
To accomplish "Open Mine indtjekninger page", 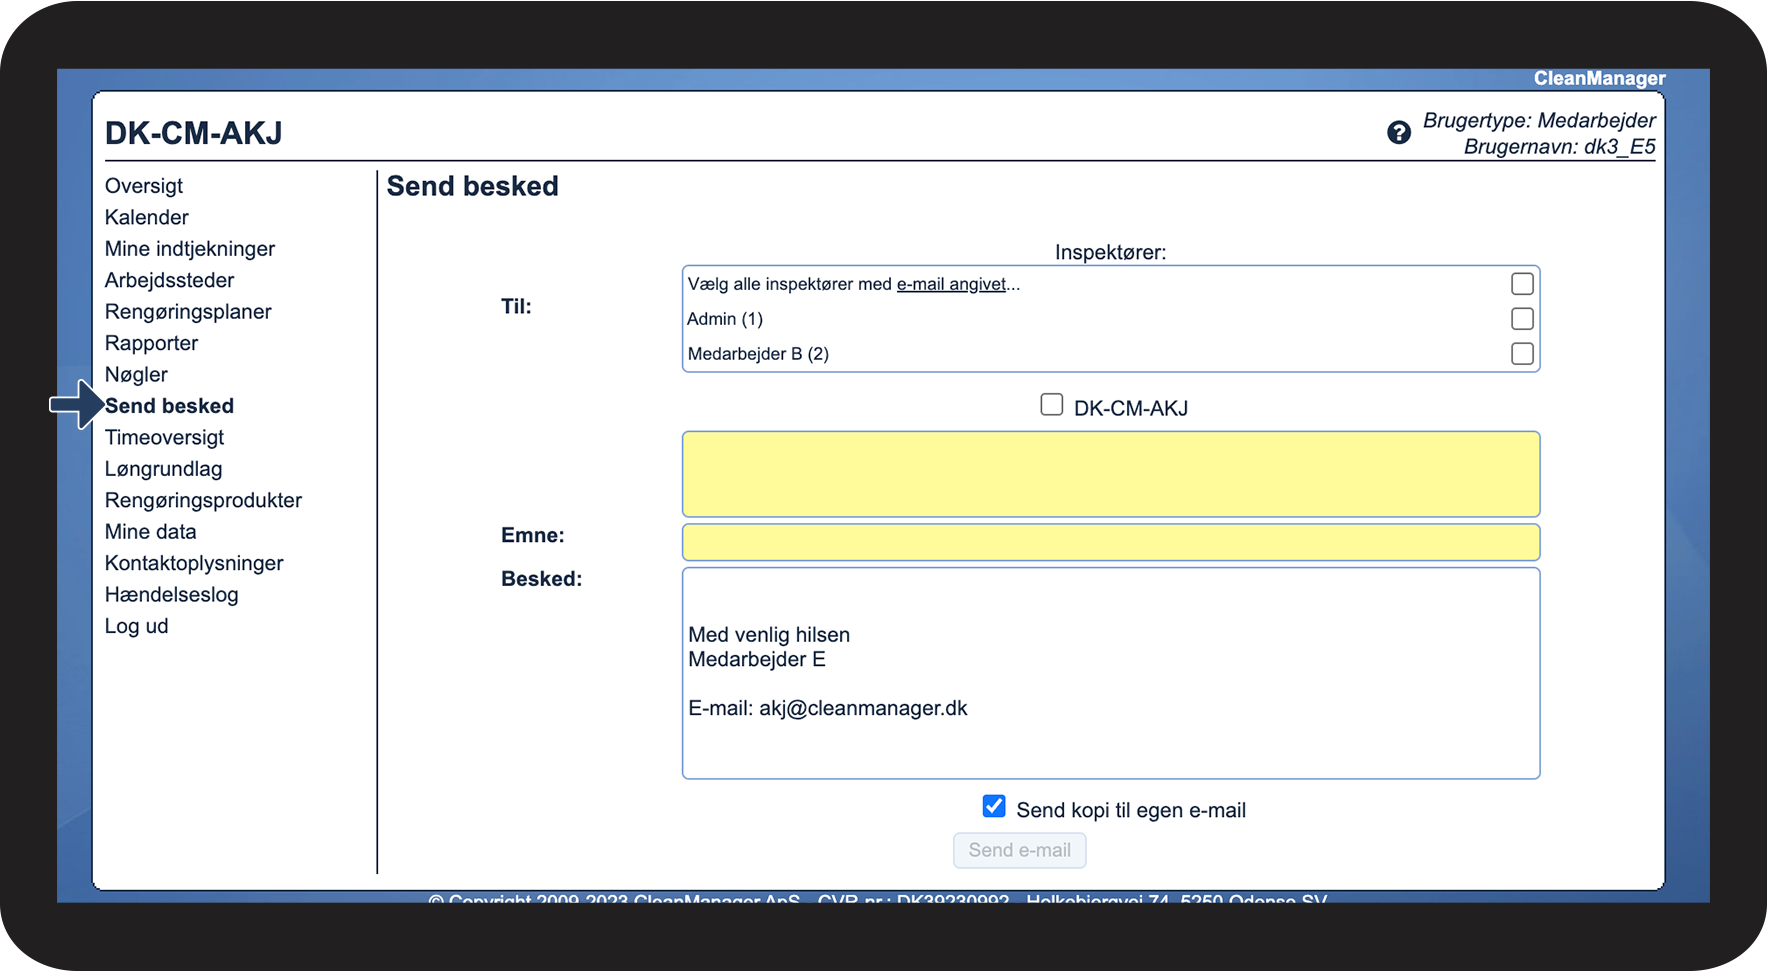I will [x=190, y=249].
